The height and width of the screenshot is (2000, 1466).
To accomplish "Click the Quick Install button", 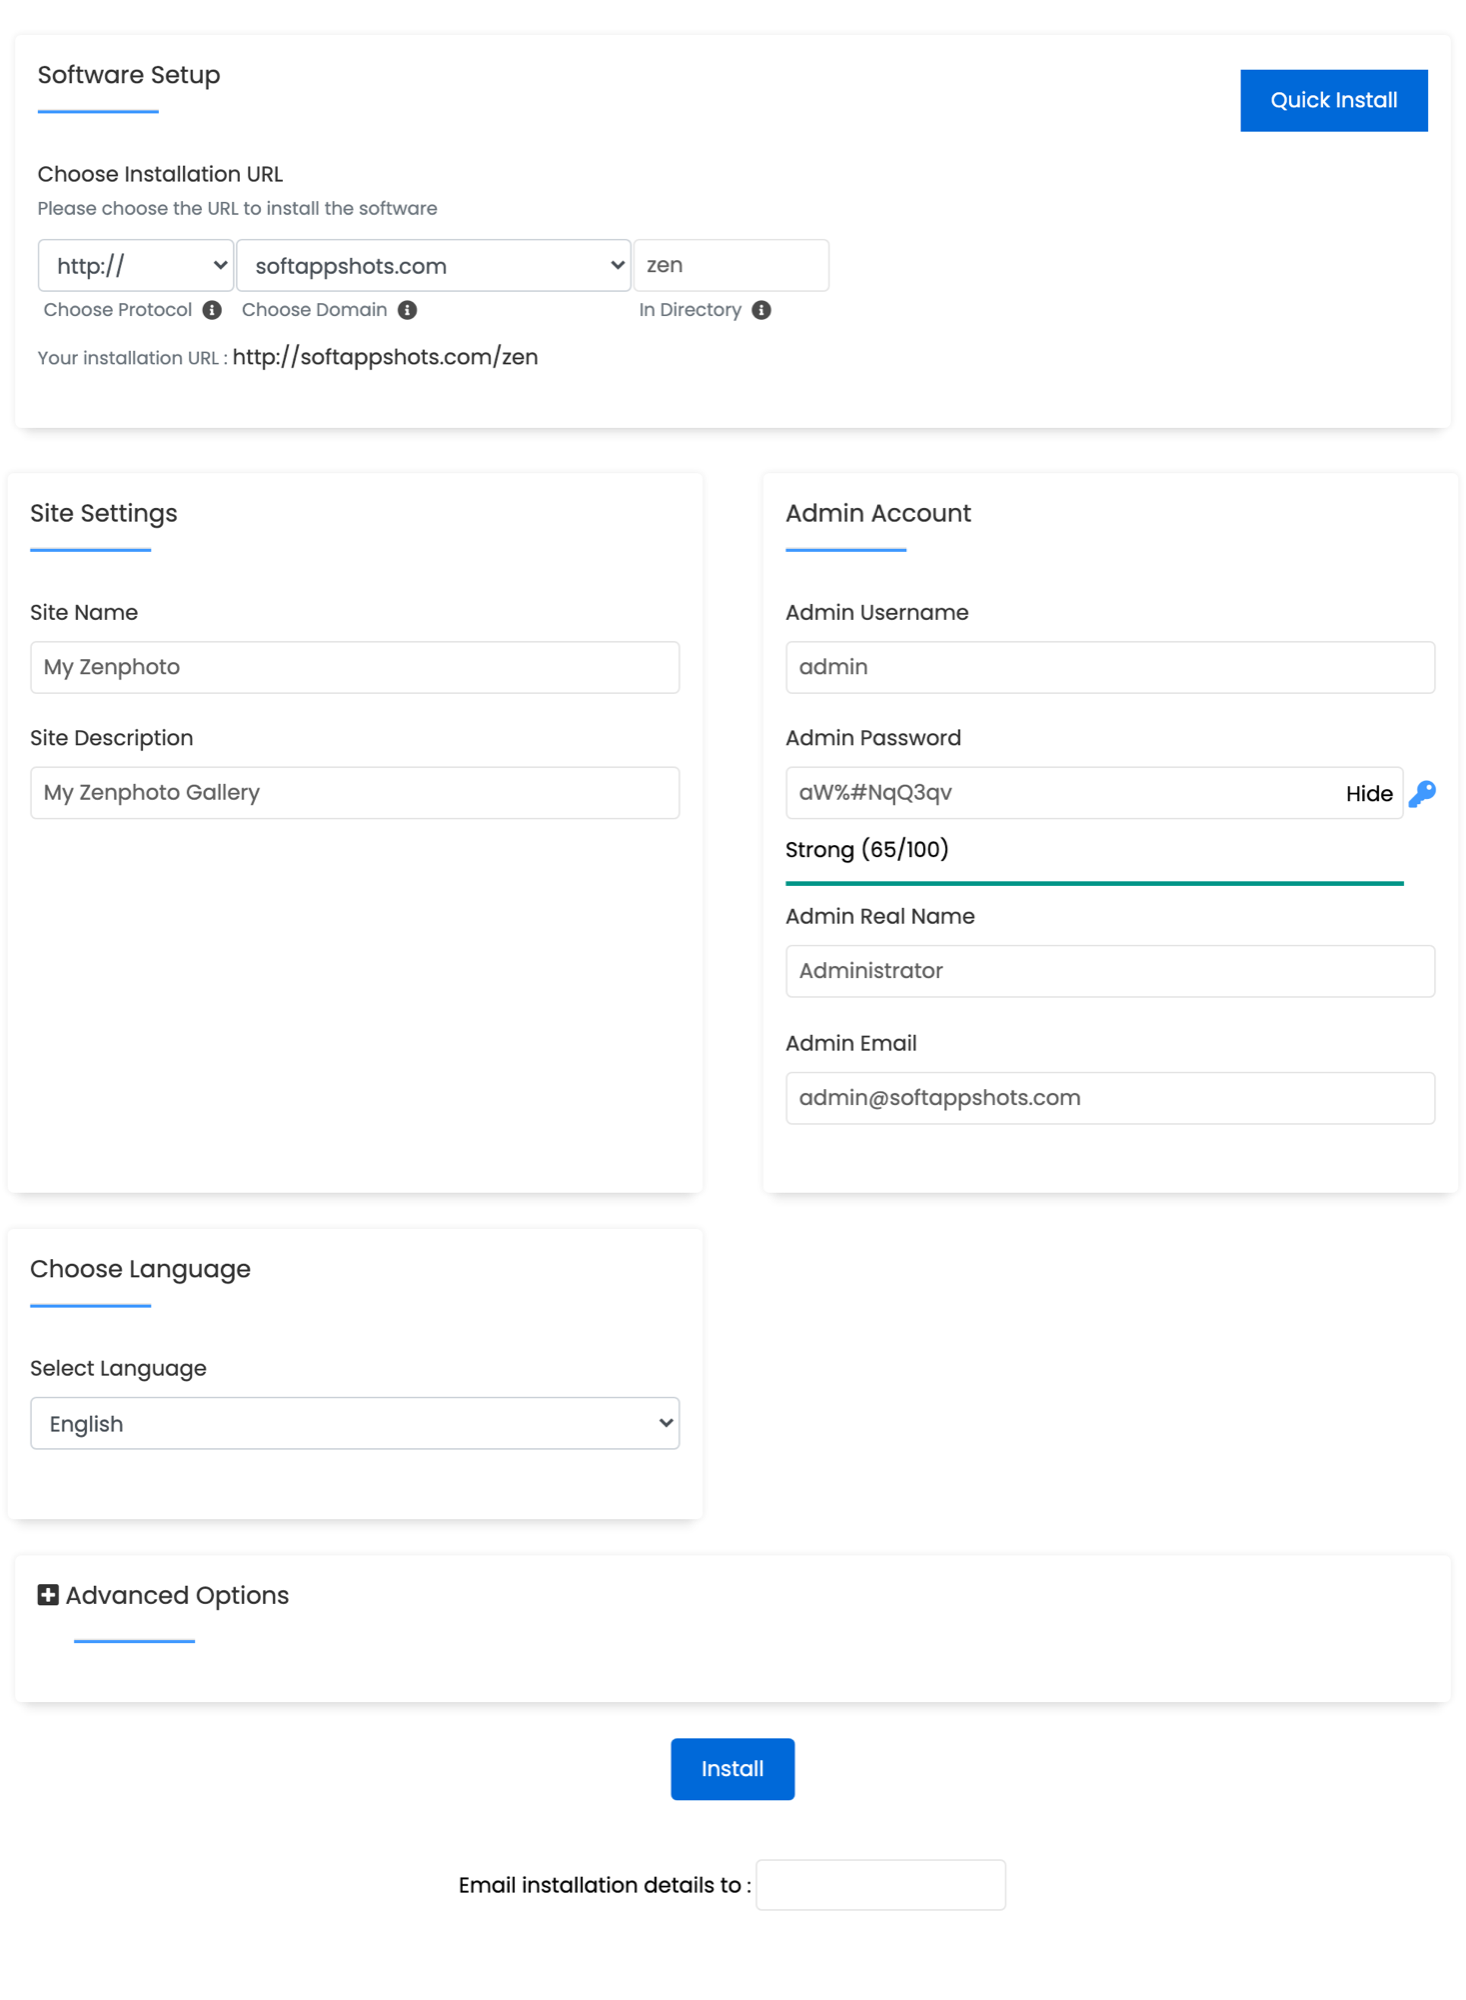I will click(1333, 100).
